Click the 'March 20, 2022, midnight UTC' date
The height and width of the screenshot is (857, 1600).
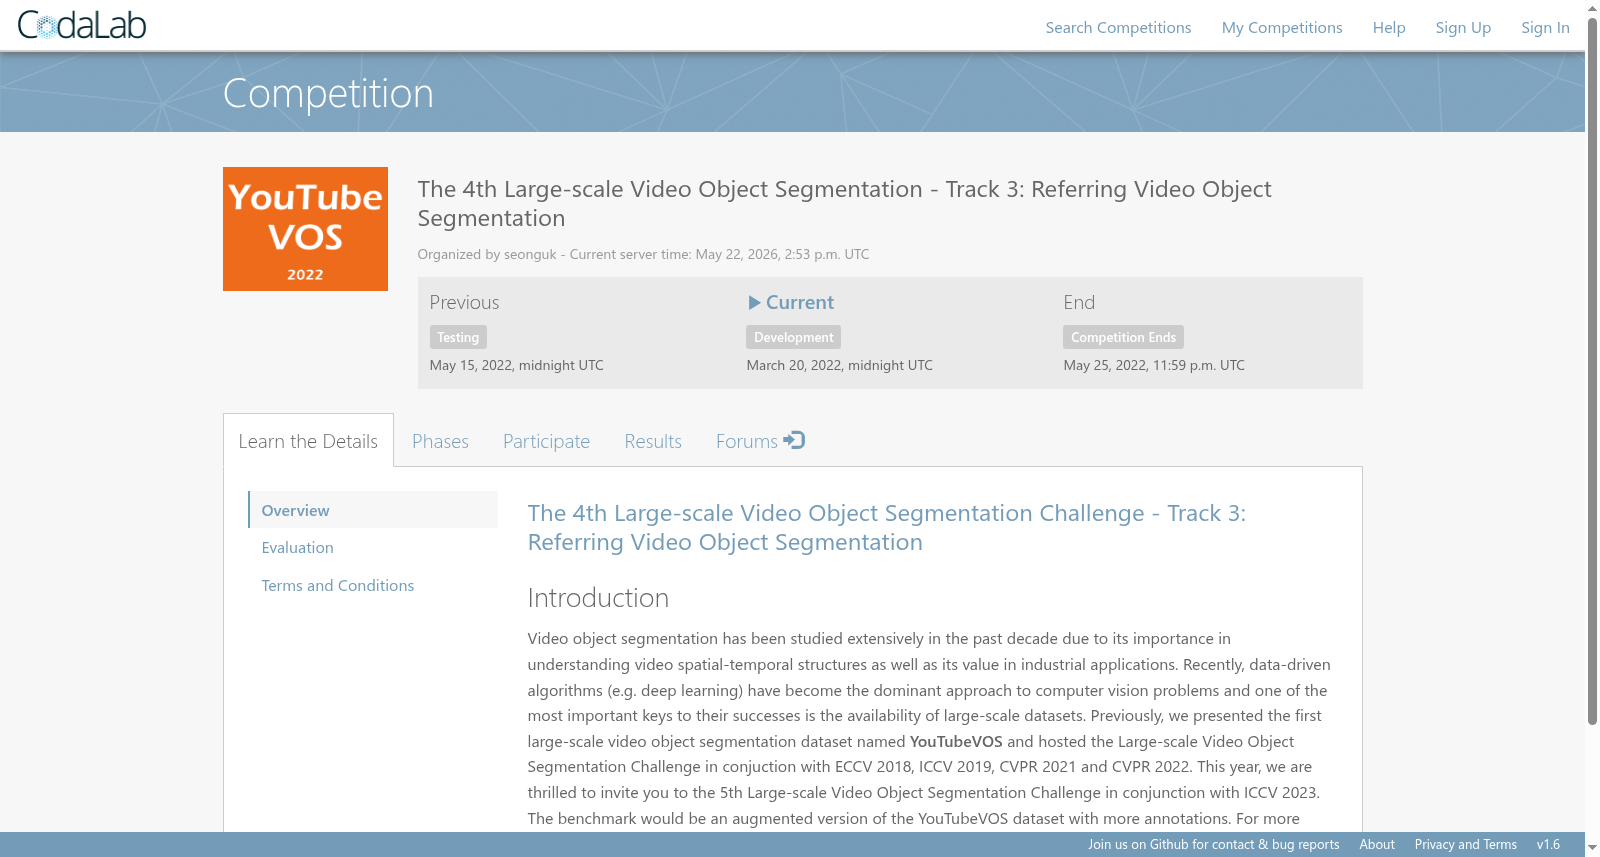pyautogui.click(x=839, y=365)
